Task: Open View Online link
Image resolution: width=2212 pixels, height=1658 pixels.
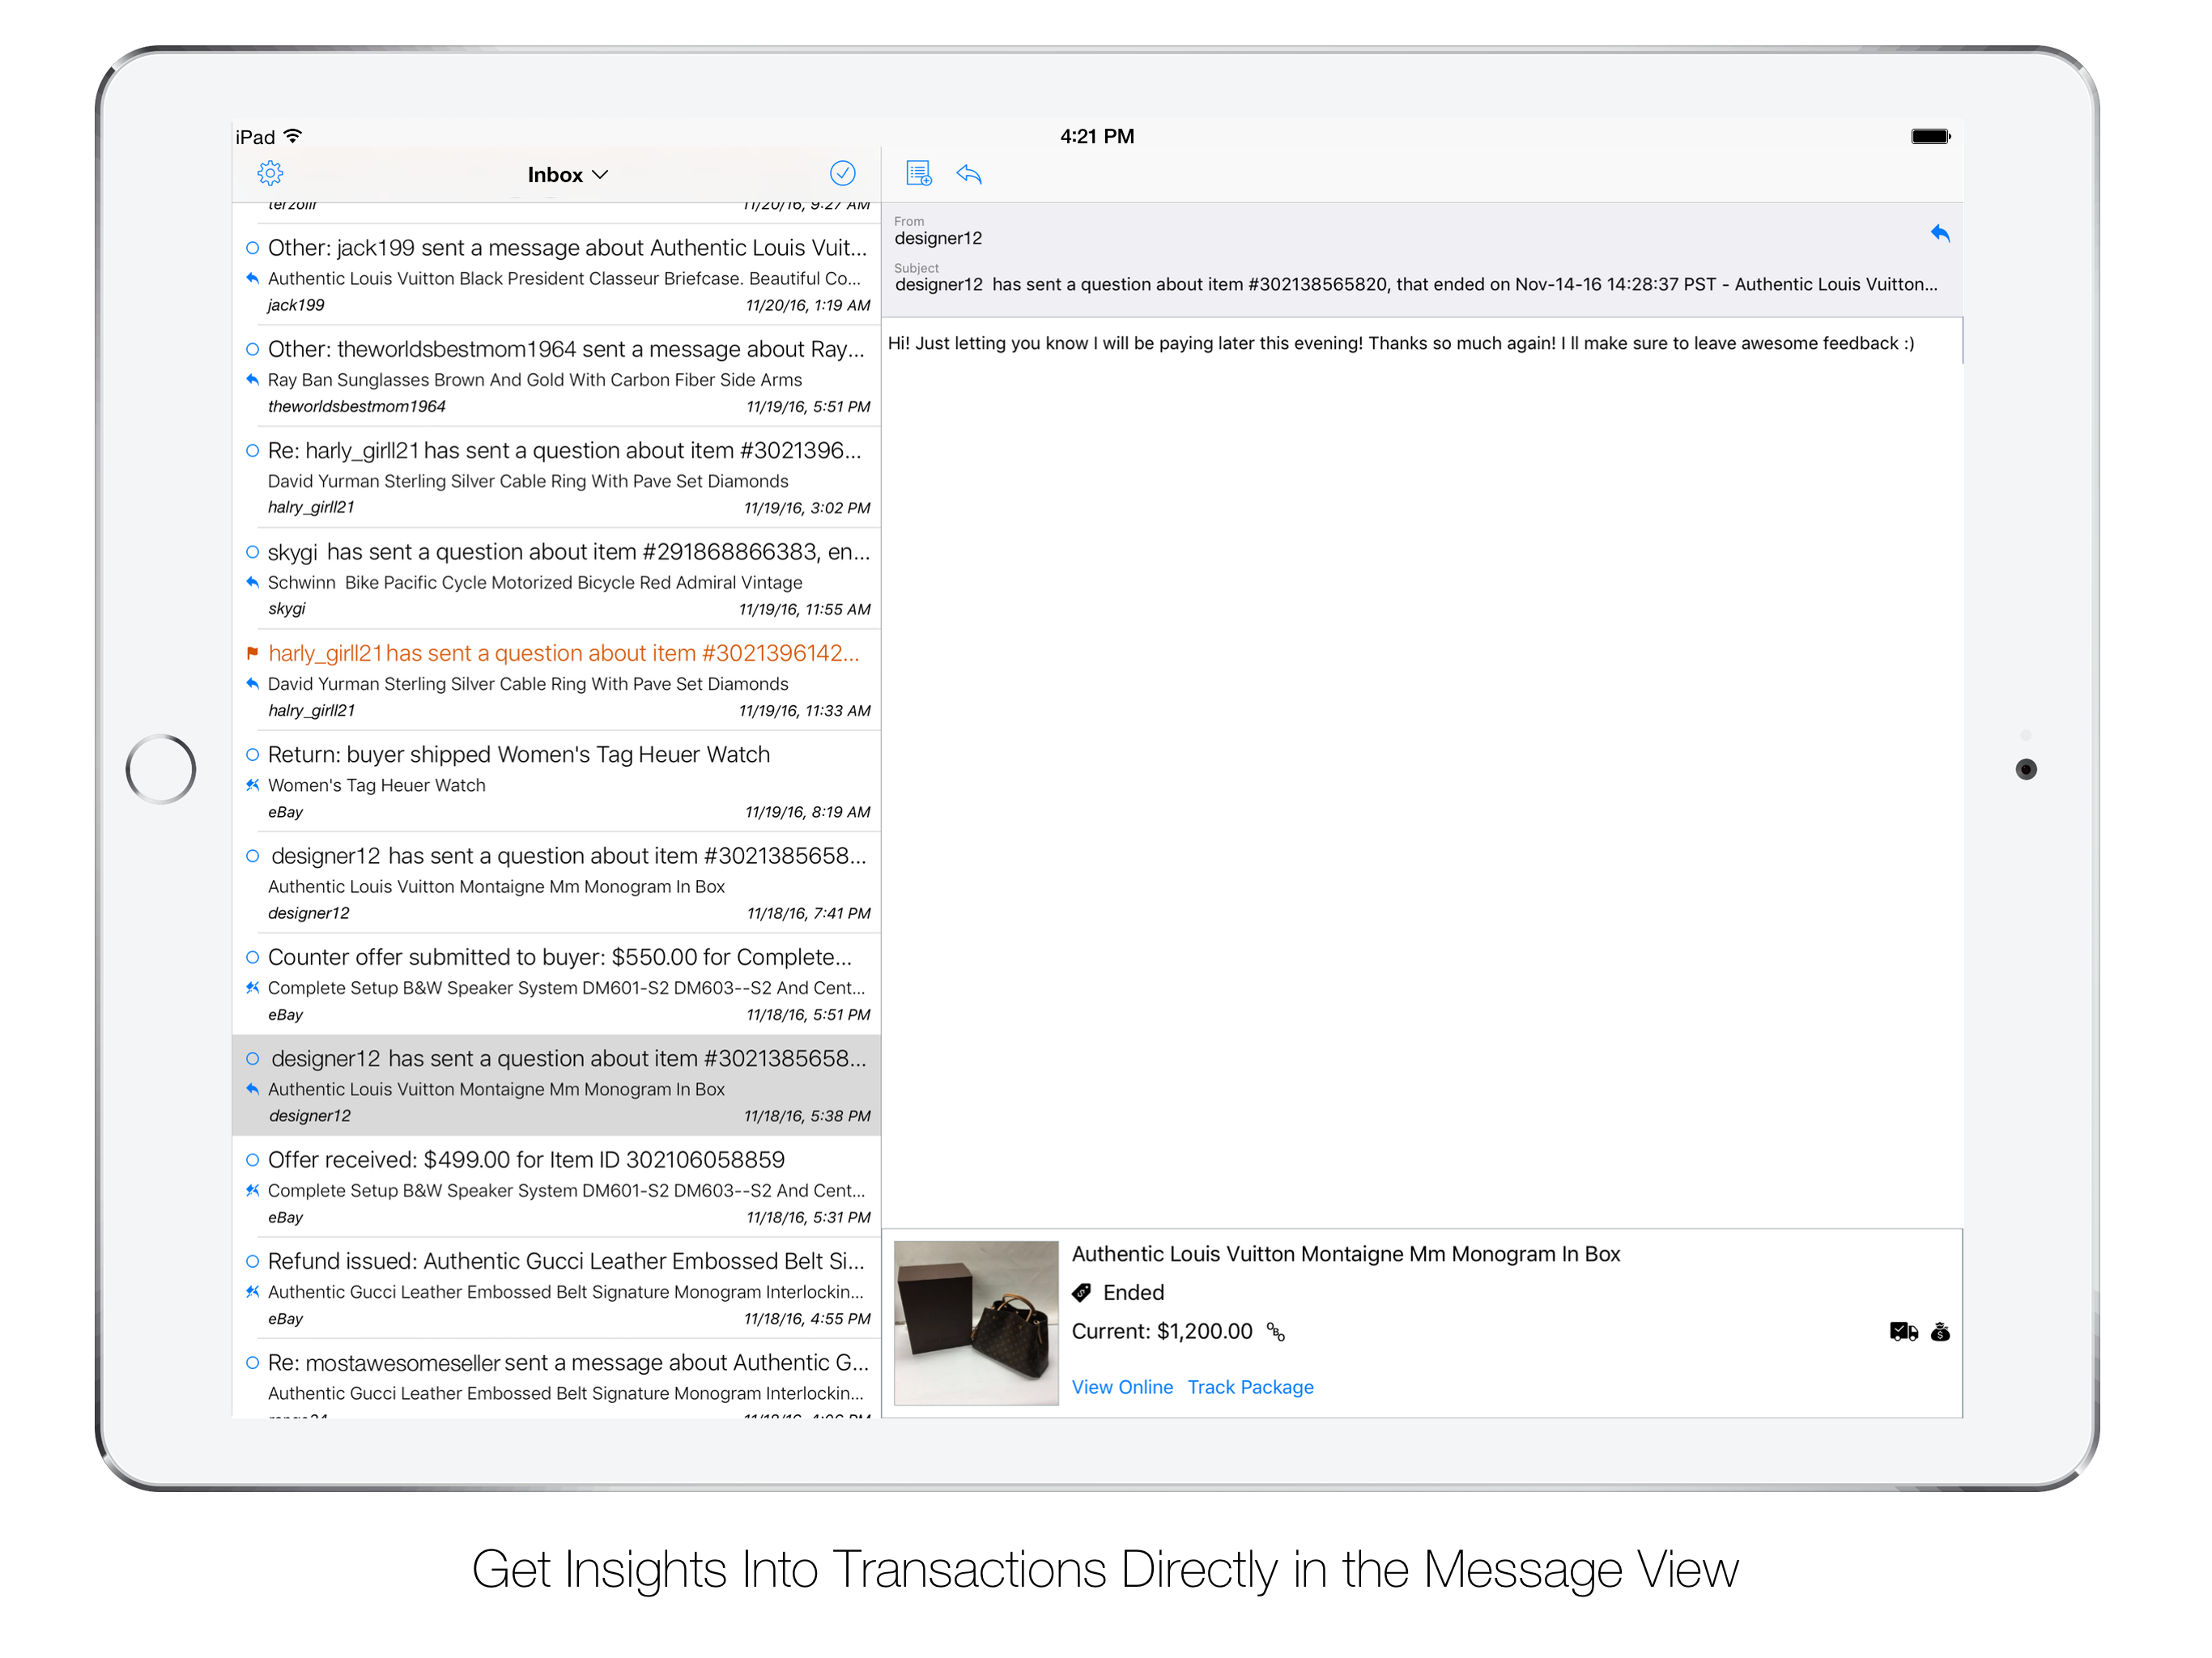Action: tap(1122, 1387)
